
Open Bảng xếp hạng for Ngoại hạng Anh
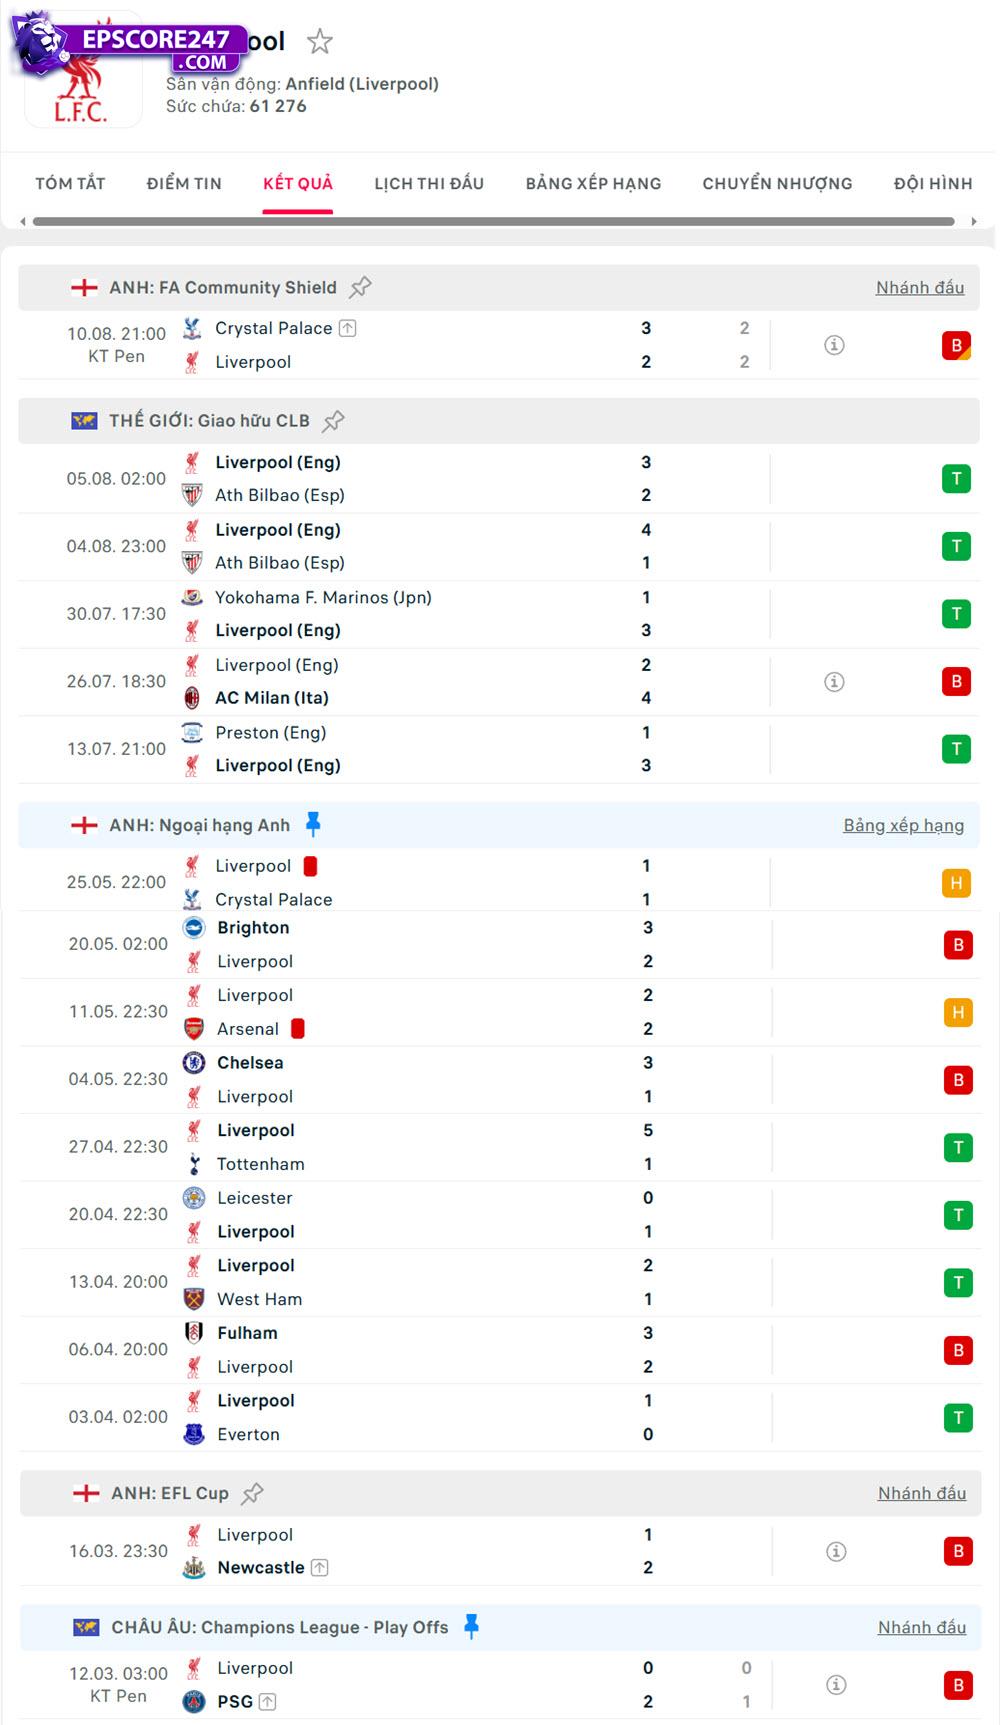(x=903, y=825)
